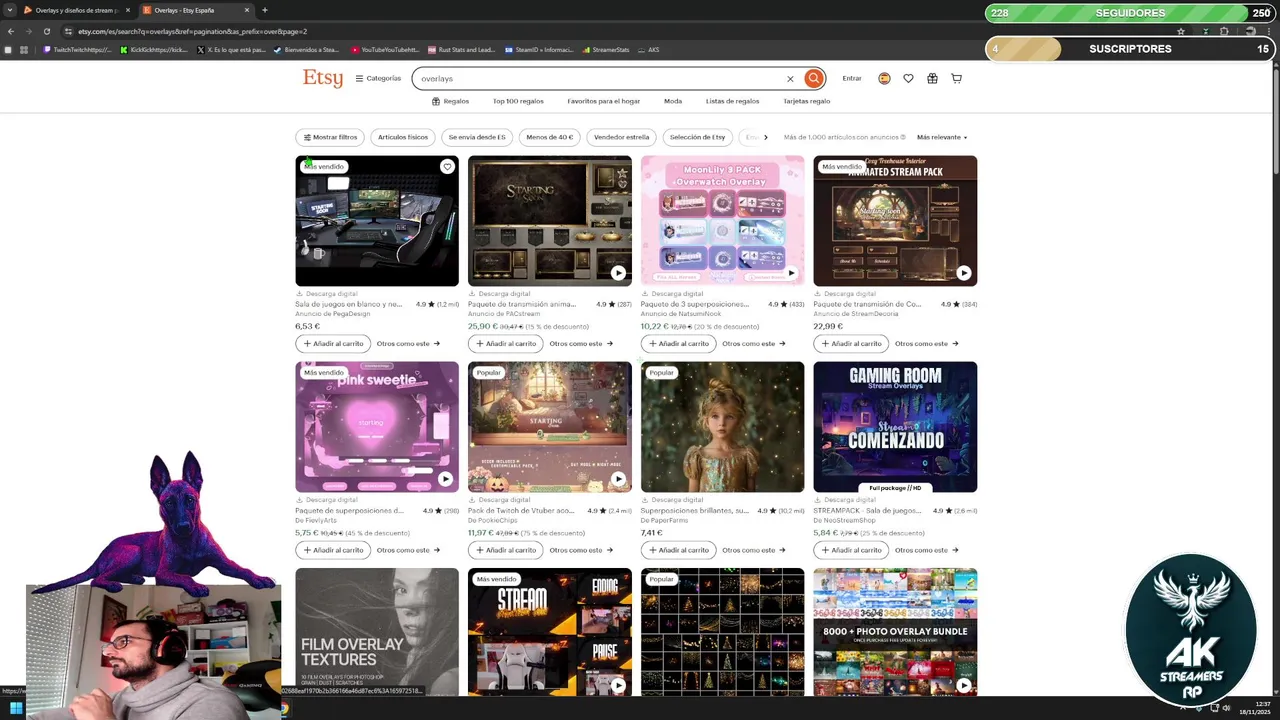Open the Twitch bookmark in bookmarks bar
Screen dimensions: 1280x720
[77, 50]
